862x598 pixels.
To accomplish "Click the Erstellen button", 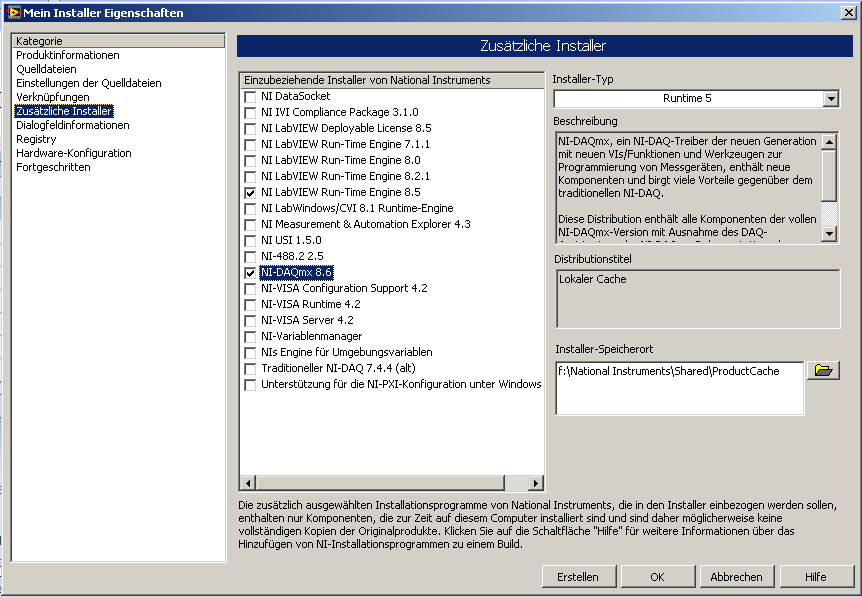I will click(x=578, y=577).
